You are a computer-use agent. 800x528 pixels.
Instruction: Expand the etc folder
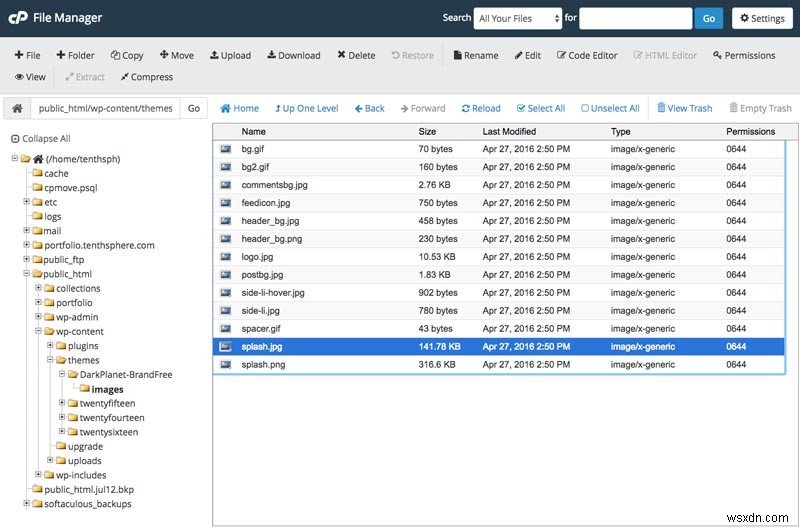click(x=27, y=202)
